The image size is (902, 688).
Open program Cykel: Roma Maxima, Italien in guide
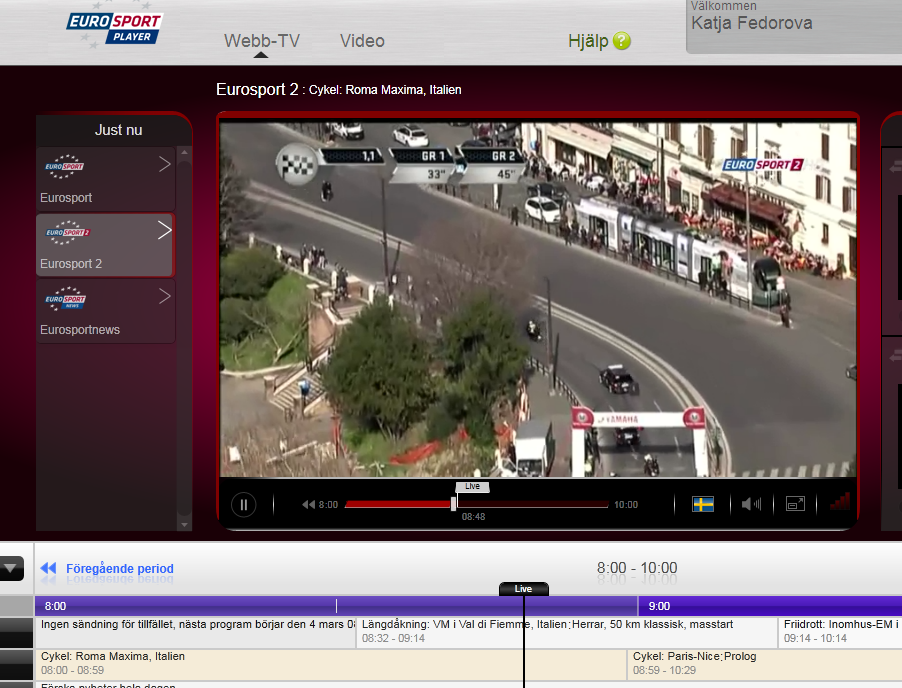point(331,663)
